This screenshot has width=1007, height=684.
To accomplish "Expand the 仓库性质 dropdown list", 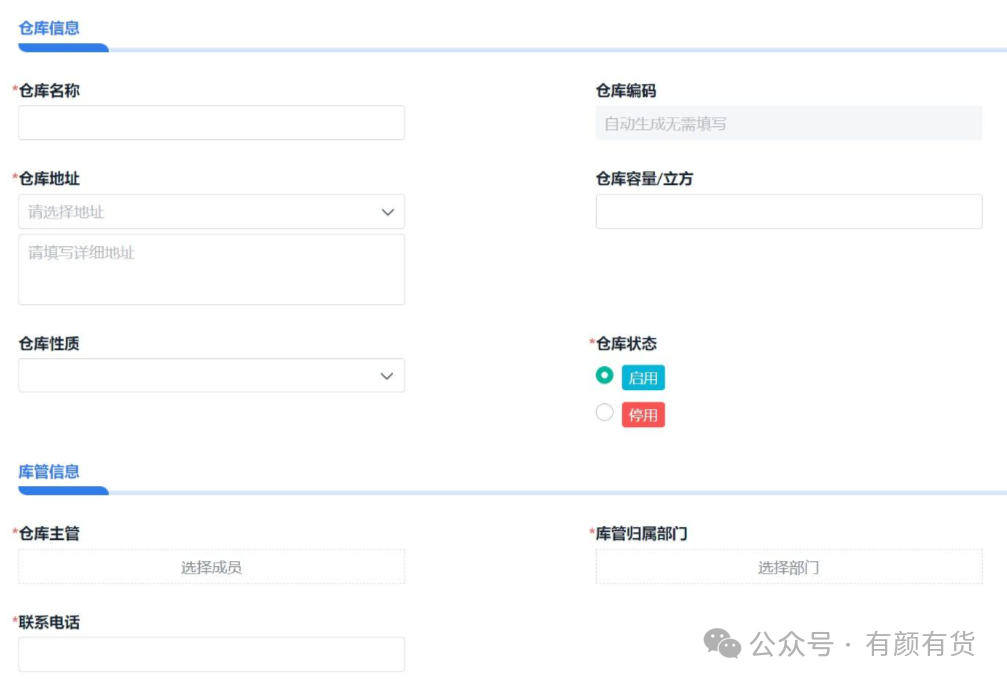I will pos(200,376).
